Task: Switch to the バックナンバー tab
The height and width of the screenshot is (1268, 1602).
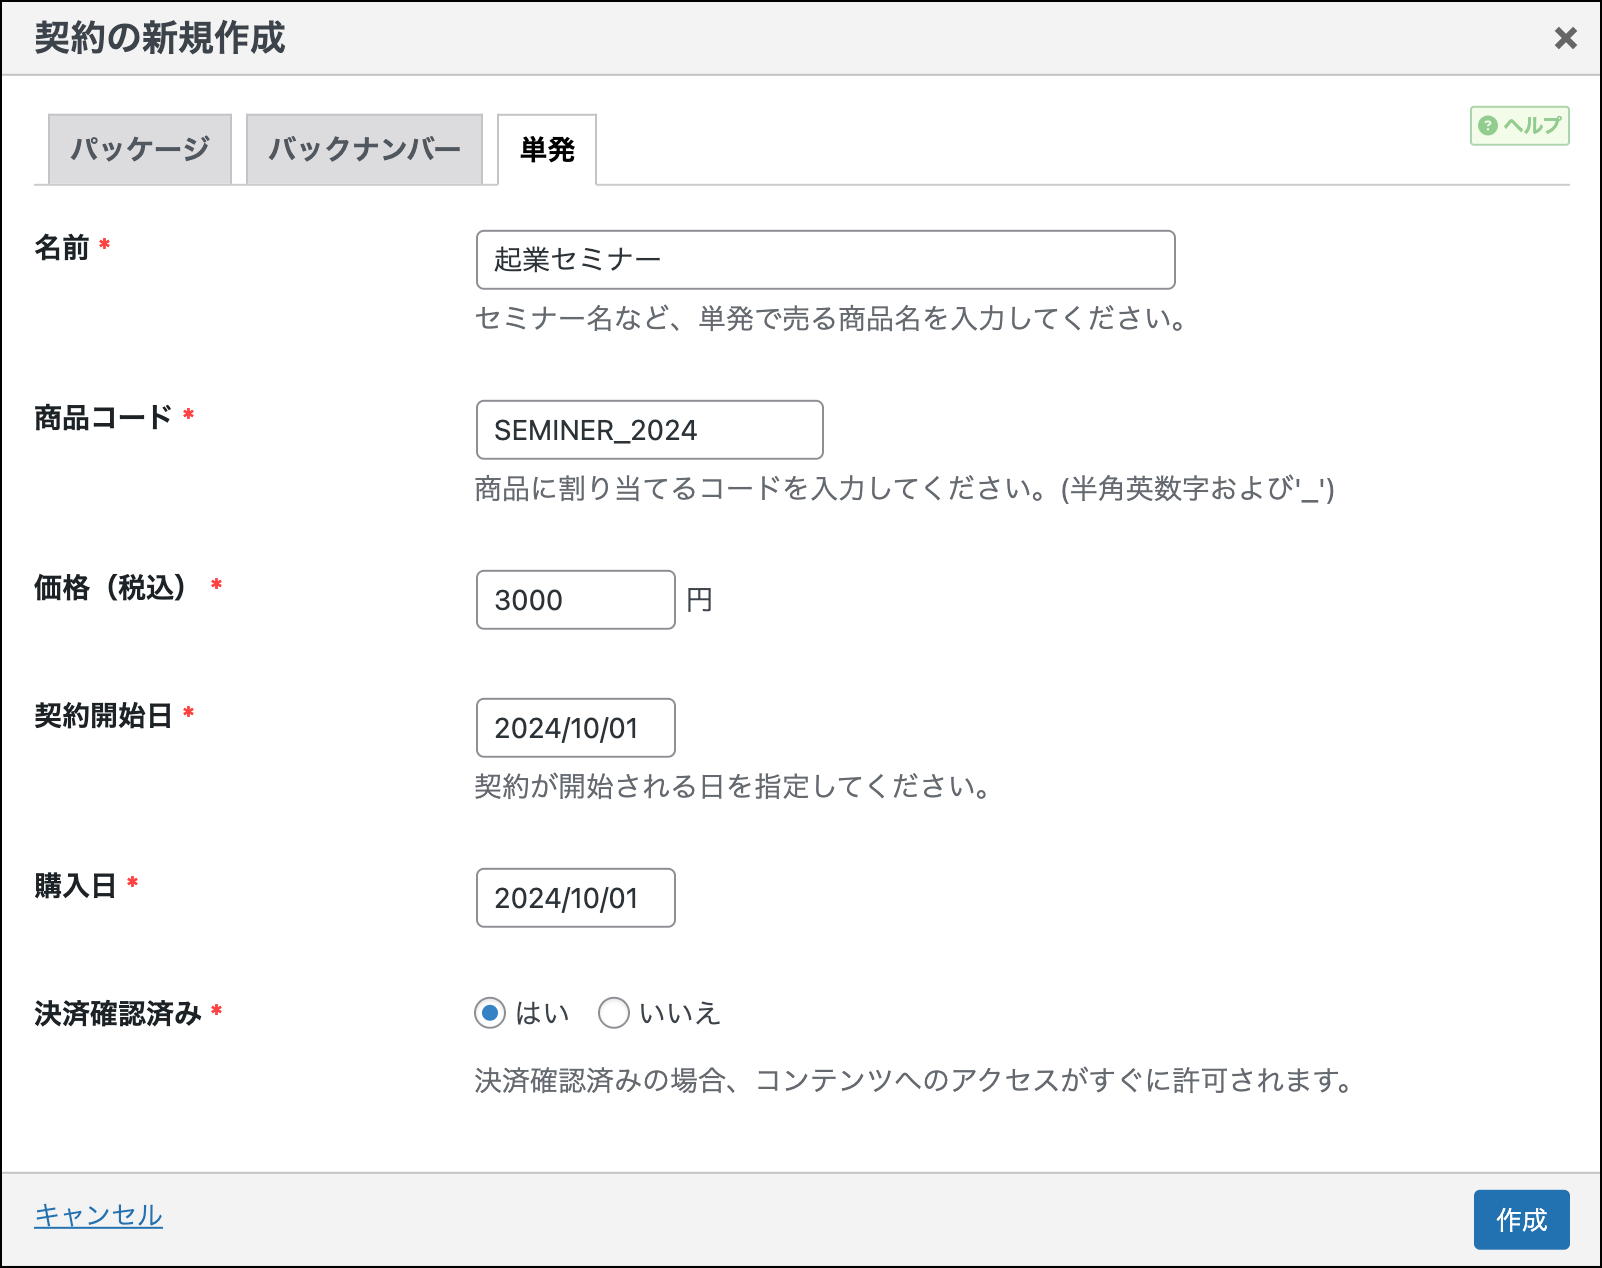Action: [364, 150]
